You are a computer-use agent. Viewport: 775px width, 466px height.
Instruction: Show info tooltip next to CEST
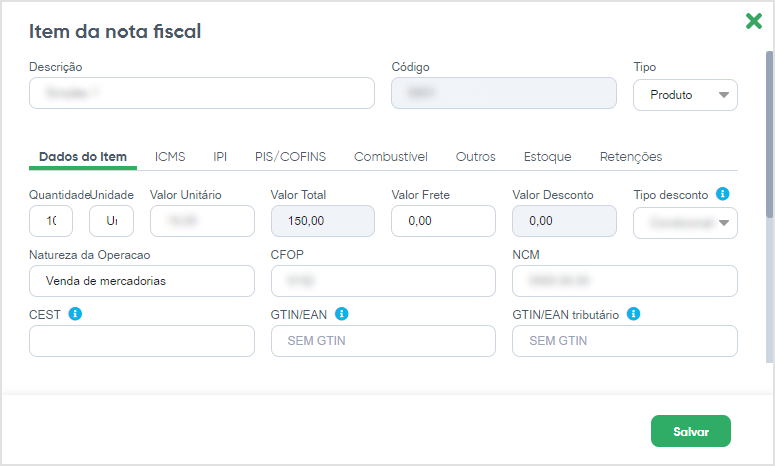pyautogui.click(x=75, y=314)
